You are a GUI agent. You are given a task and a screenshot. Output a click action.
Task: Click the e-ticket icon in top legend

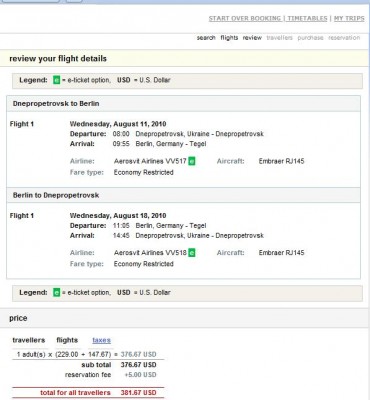pos(57,80)
